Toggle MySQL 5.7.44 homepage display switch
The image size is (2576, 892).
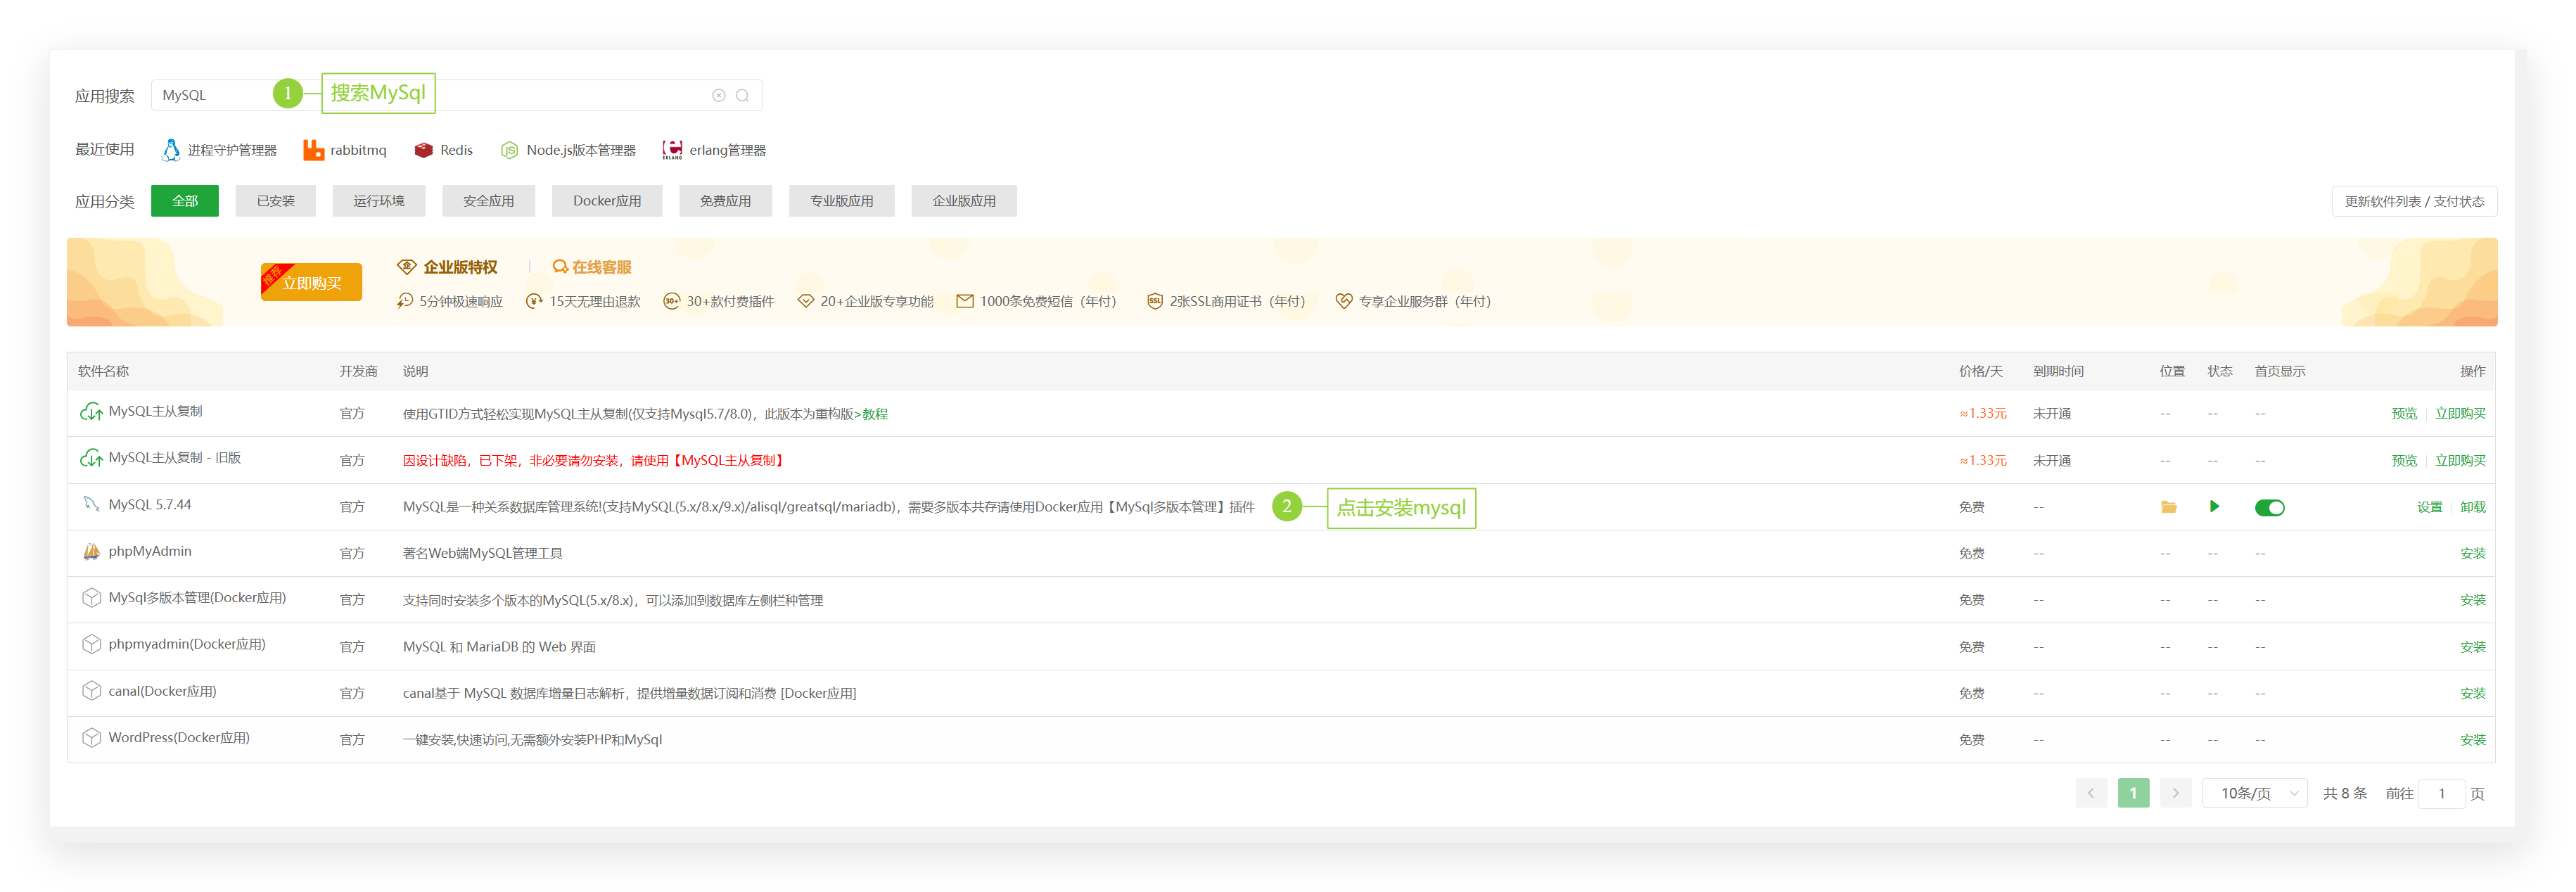(x=2269, y=508)
